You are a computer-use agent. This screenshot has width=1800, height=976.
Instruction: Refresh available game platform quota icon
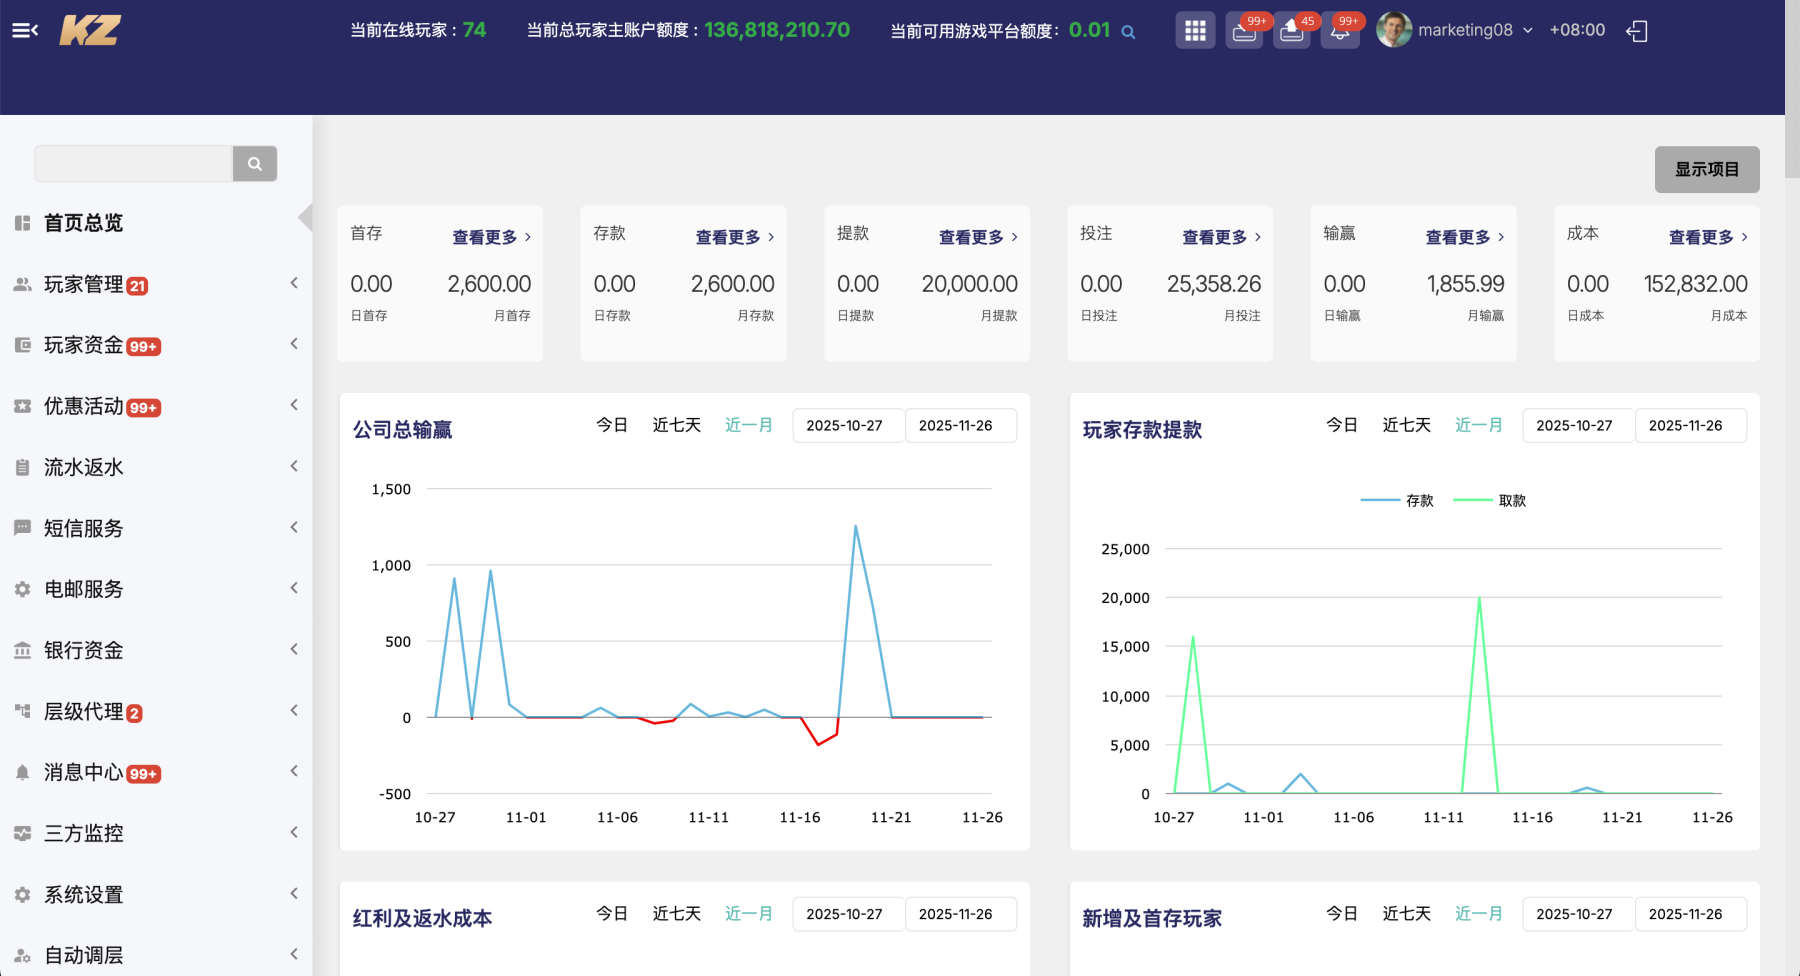click(1128, 32)
